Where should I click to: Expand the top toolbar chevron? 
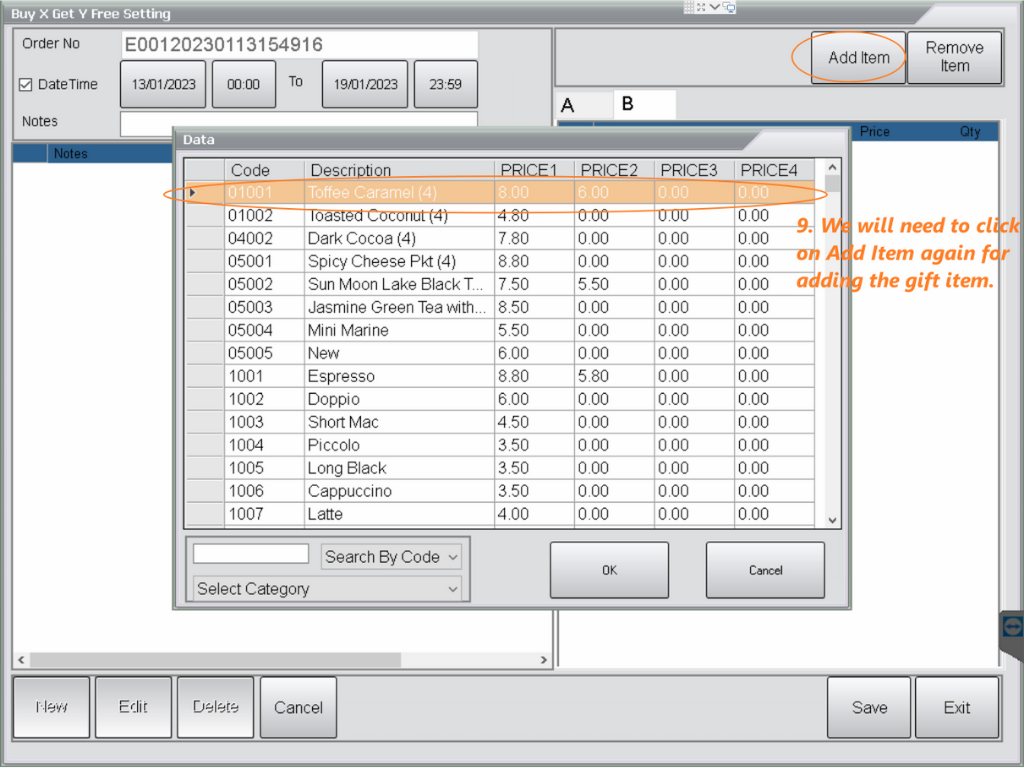point(715,7)
